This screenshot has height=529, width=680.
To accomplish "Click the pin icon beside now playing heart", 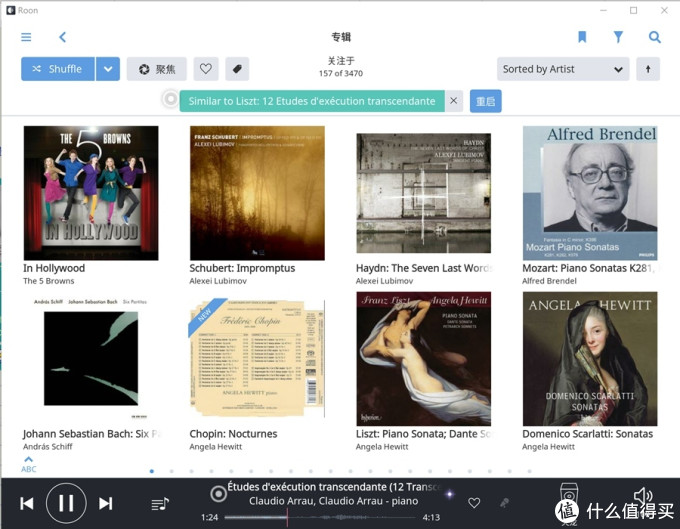I will pos(504,503).
